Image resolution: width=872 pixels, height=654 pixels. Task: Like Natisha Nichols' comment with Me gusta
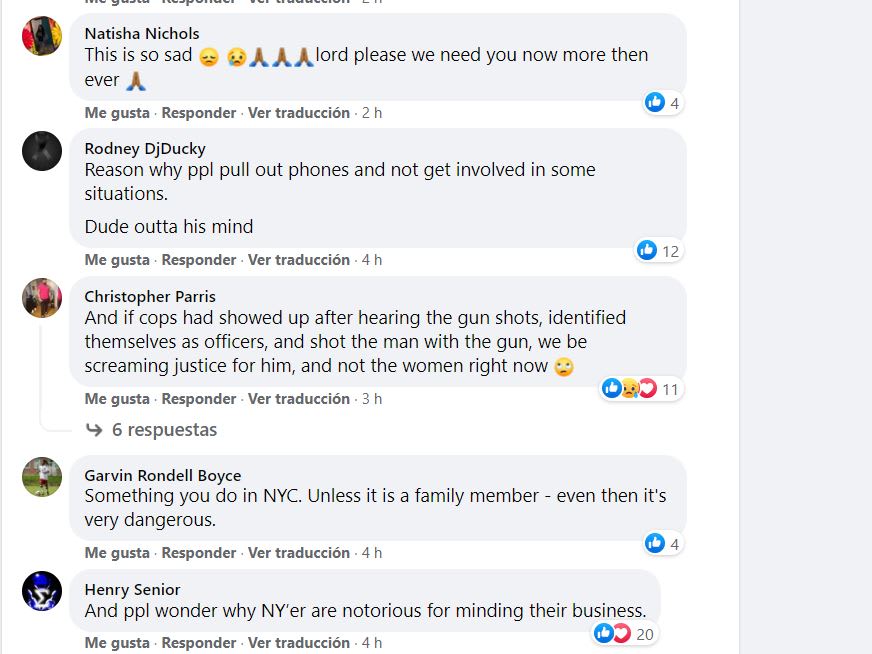click(117, 113)
